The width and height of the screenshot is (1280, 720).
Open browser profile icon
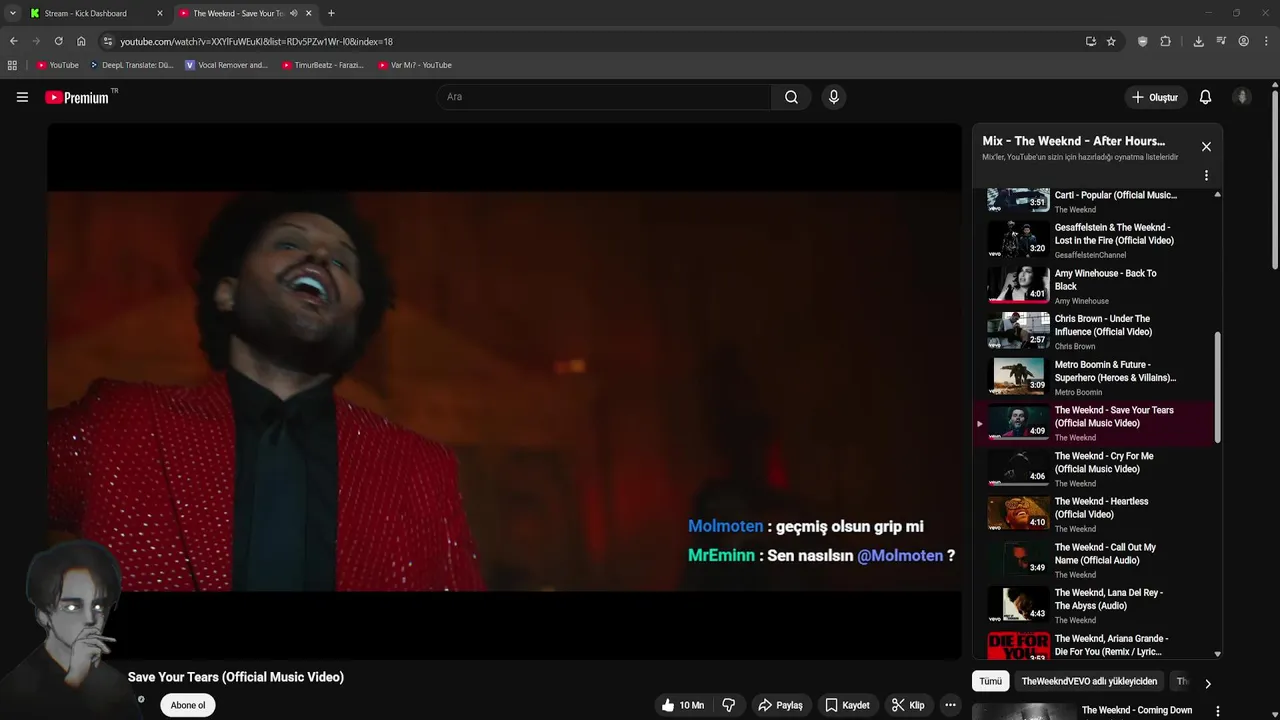[1244, 41]
